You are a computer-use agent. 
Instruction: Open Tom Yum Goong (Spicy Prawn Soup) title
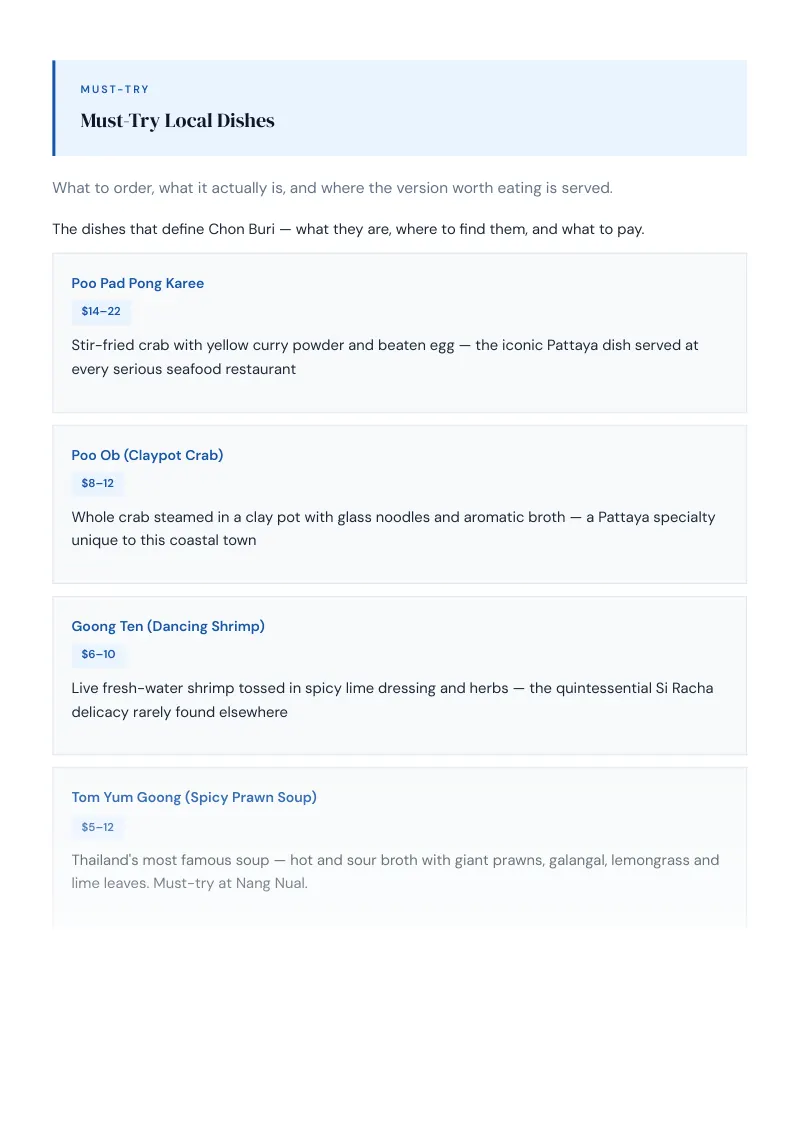(x=194, y=797)
